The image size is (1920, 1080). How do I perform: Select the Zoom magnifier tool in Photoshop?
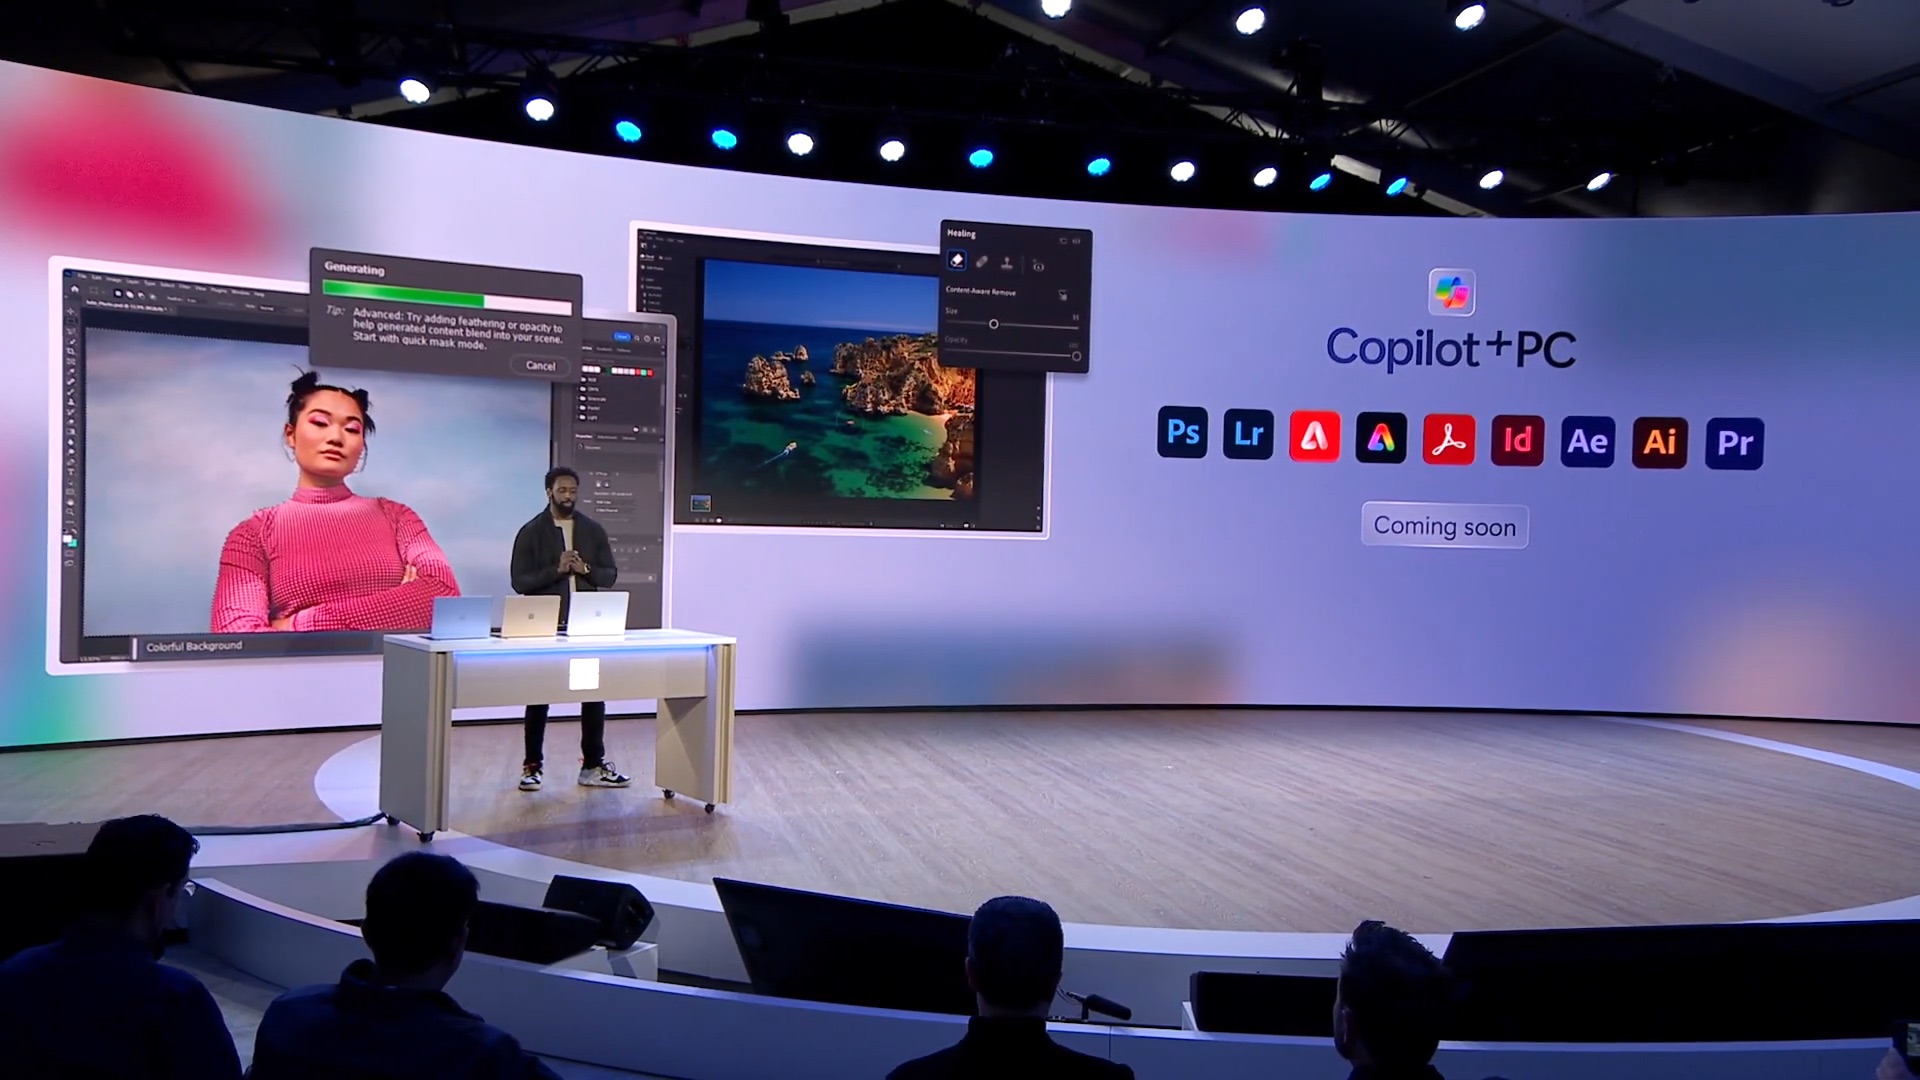pos(71,512)
